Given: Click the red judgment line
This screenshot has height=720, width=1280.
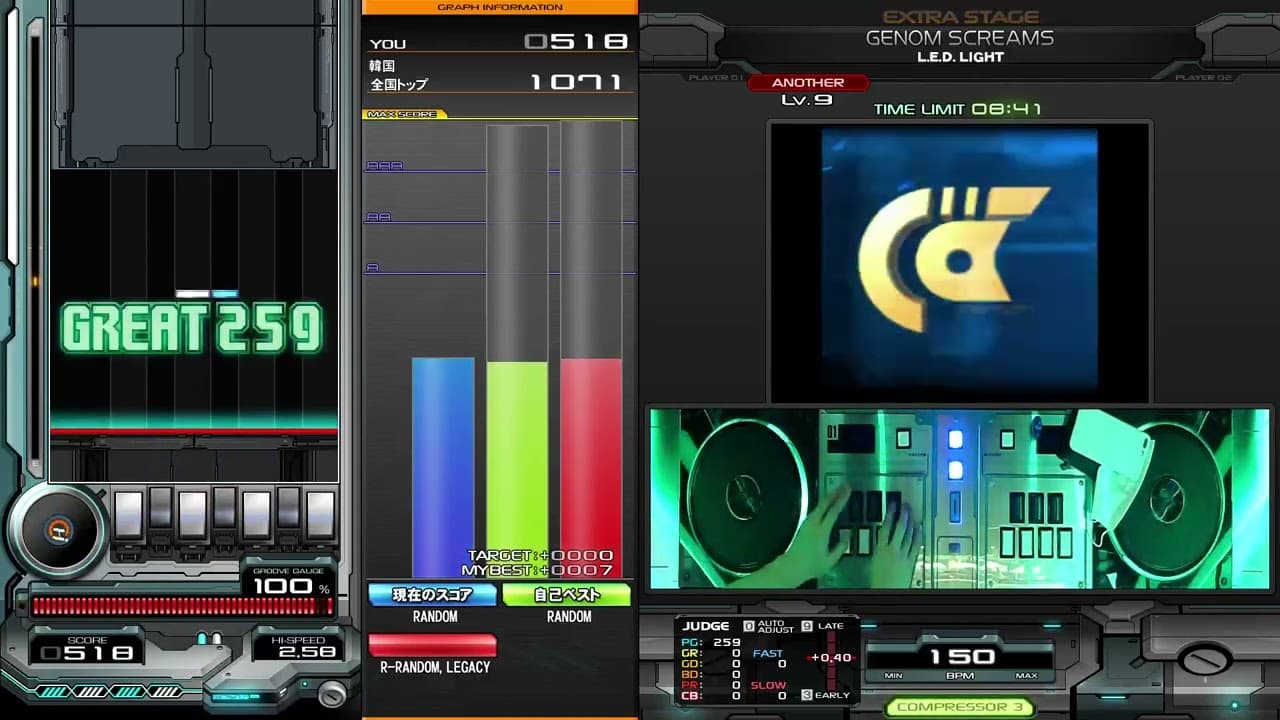Looking at the screenshot, I should (x=194, y=432).
